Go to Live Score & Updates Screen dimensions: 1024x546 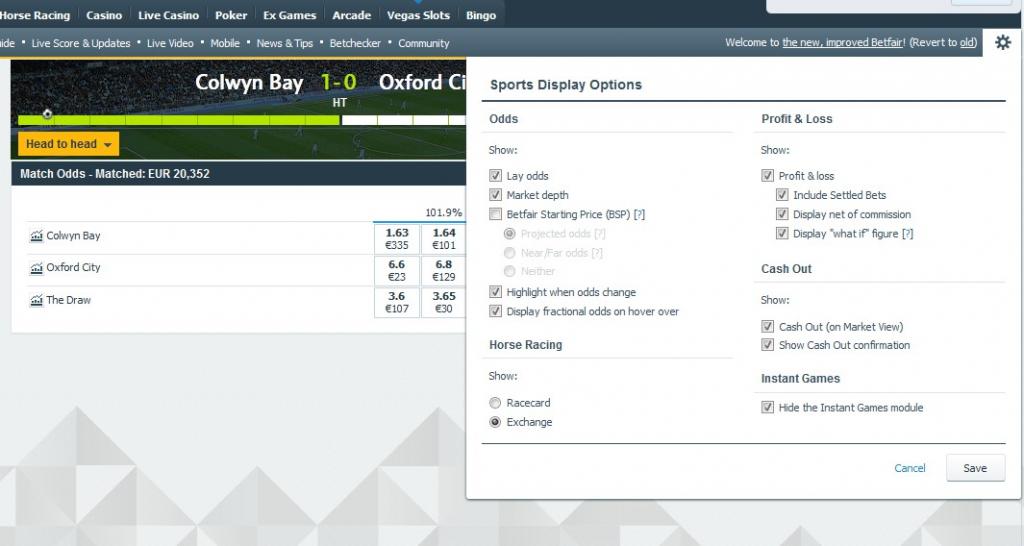(81, 43)
